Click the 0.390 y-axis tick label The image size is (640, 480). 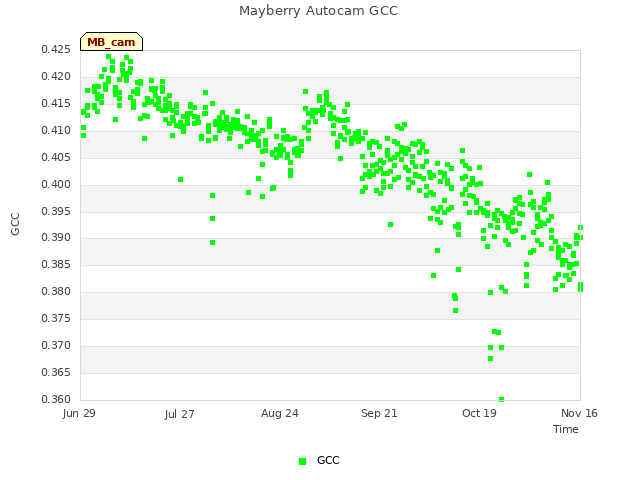(56, 237)
